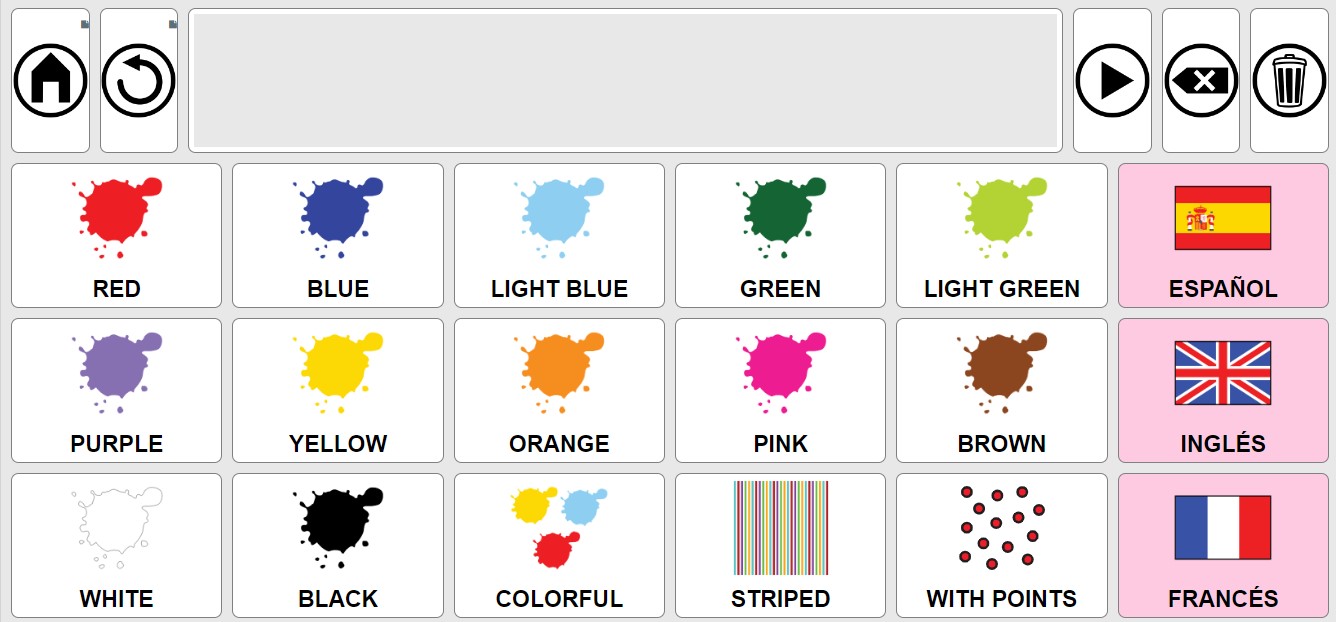Select the ORANGE splat tile

click(x=559, y=391)
